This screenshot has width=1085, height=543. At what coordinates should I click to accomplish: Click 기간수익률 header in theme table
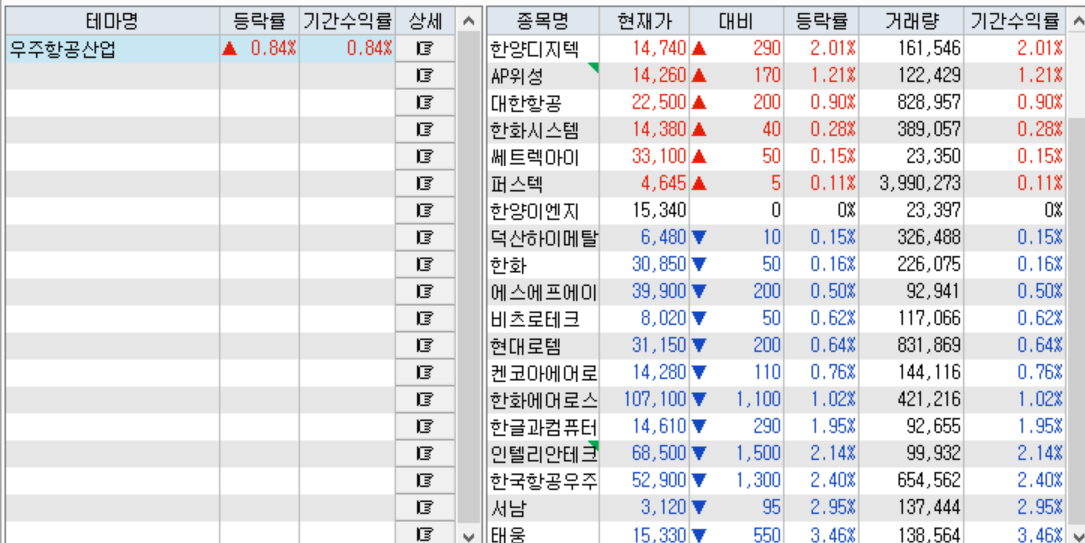347,21
